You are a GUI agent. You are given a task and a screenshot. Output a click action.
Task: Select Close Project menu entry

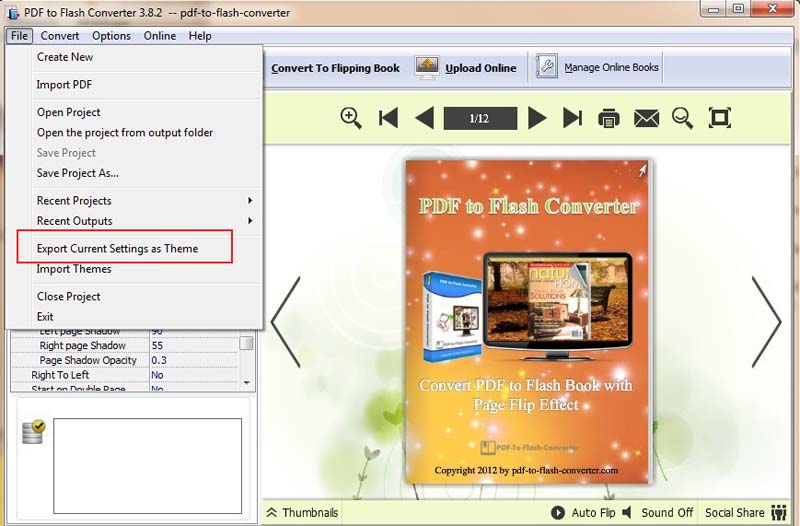pos(68,296)
